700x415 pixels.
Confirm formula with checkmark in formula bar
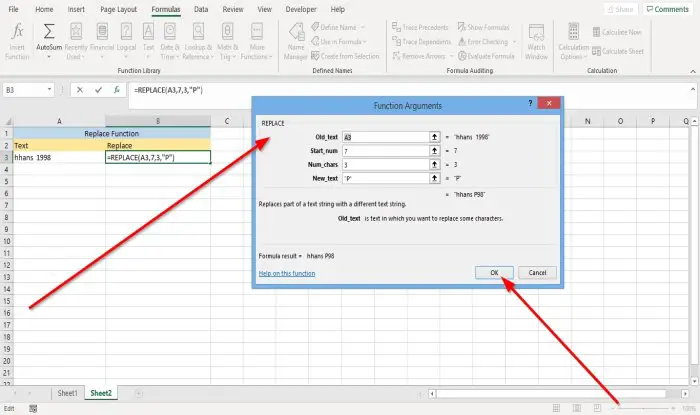pos(98,90)
